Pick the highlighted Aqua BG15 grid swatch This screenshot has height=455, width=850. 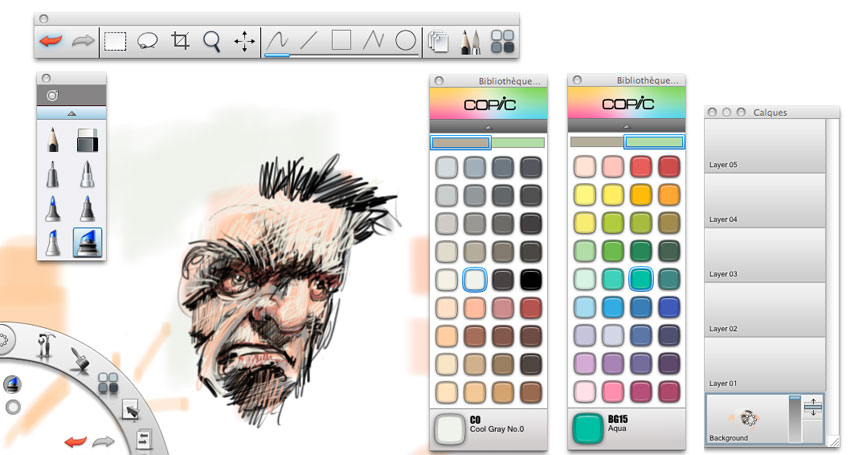[x=641, y=279]
